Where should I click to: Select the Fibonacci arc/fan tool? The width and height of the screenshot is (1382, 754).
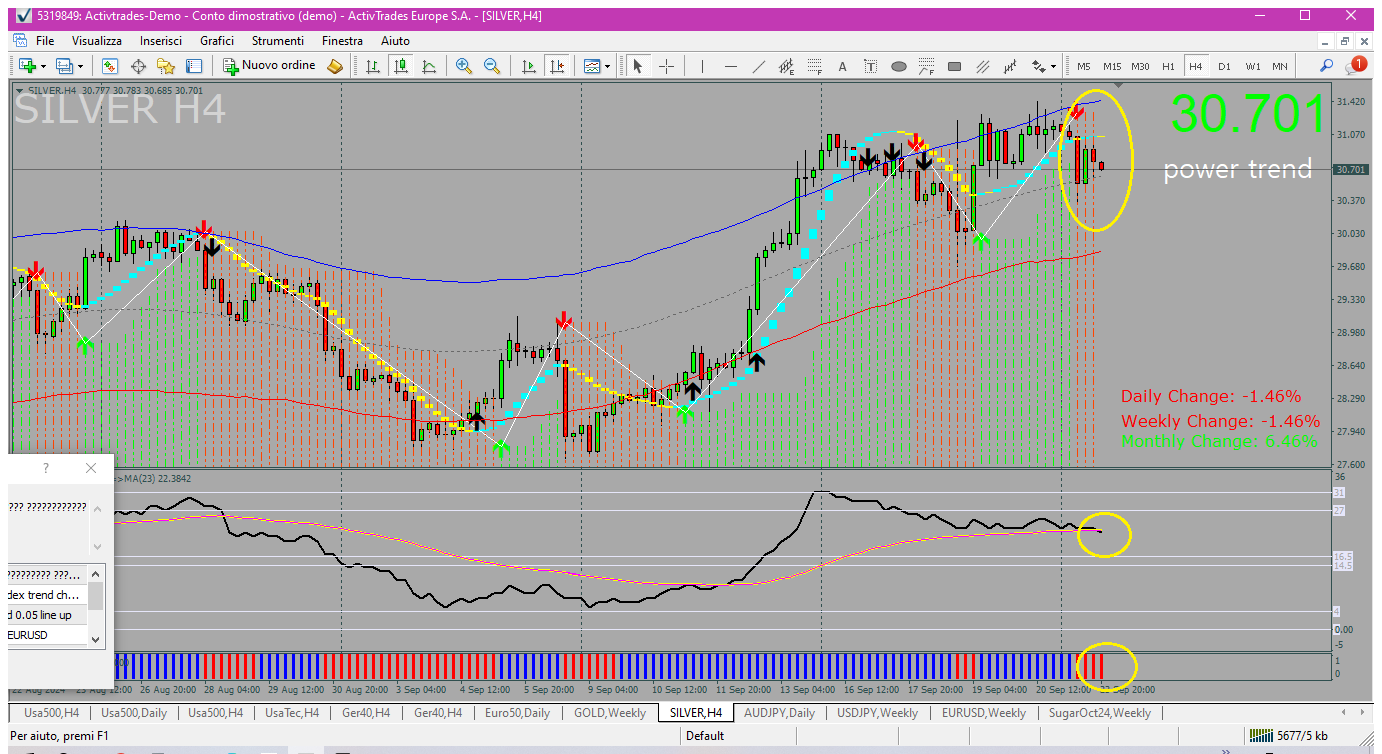point(927,66)
